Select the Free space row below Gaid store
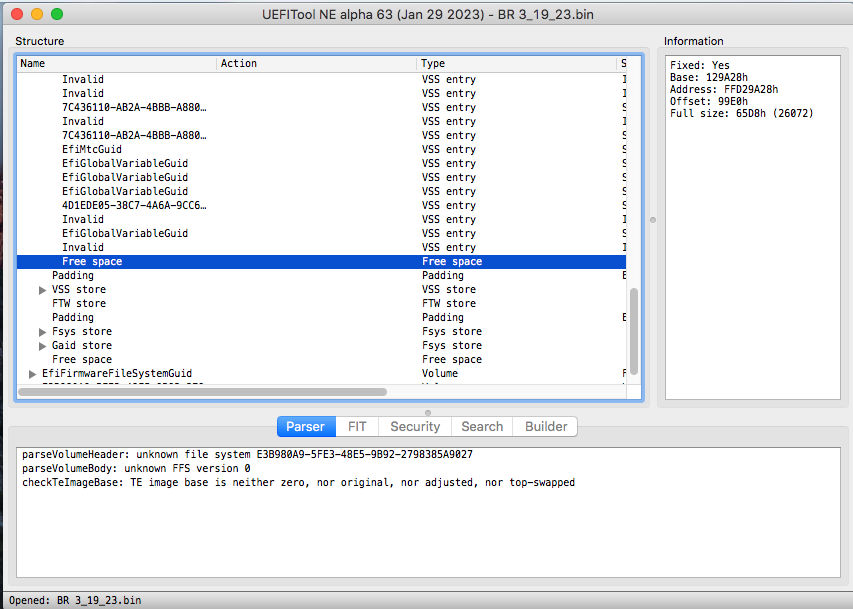Image resolution: width=853 pixels, height=609 pixels. point(322,360)
